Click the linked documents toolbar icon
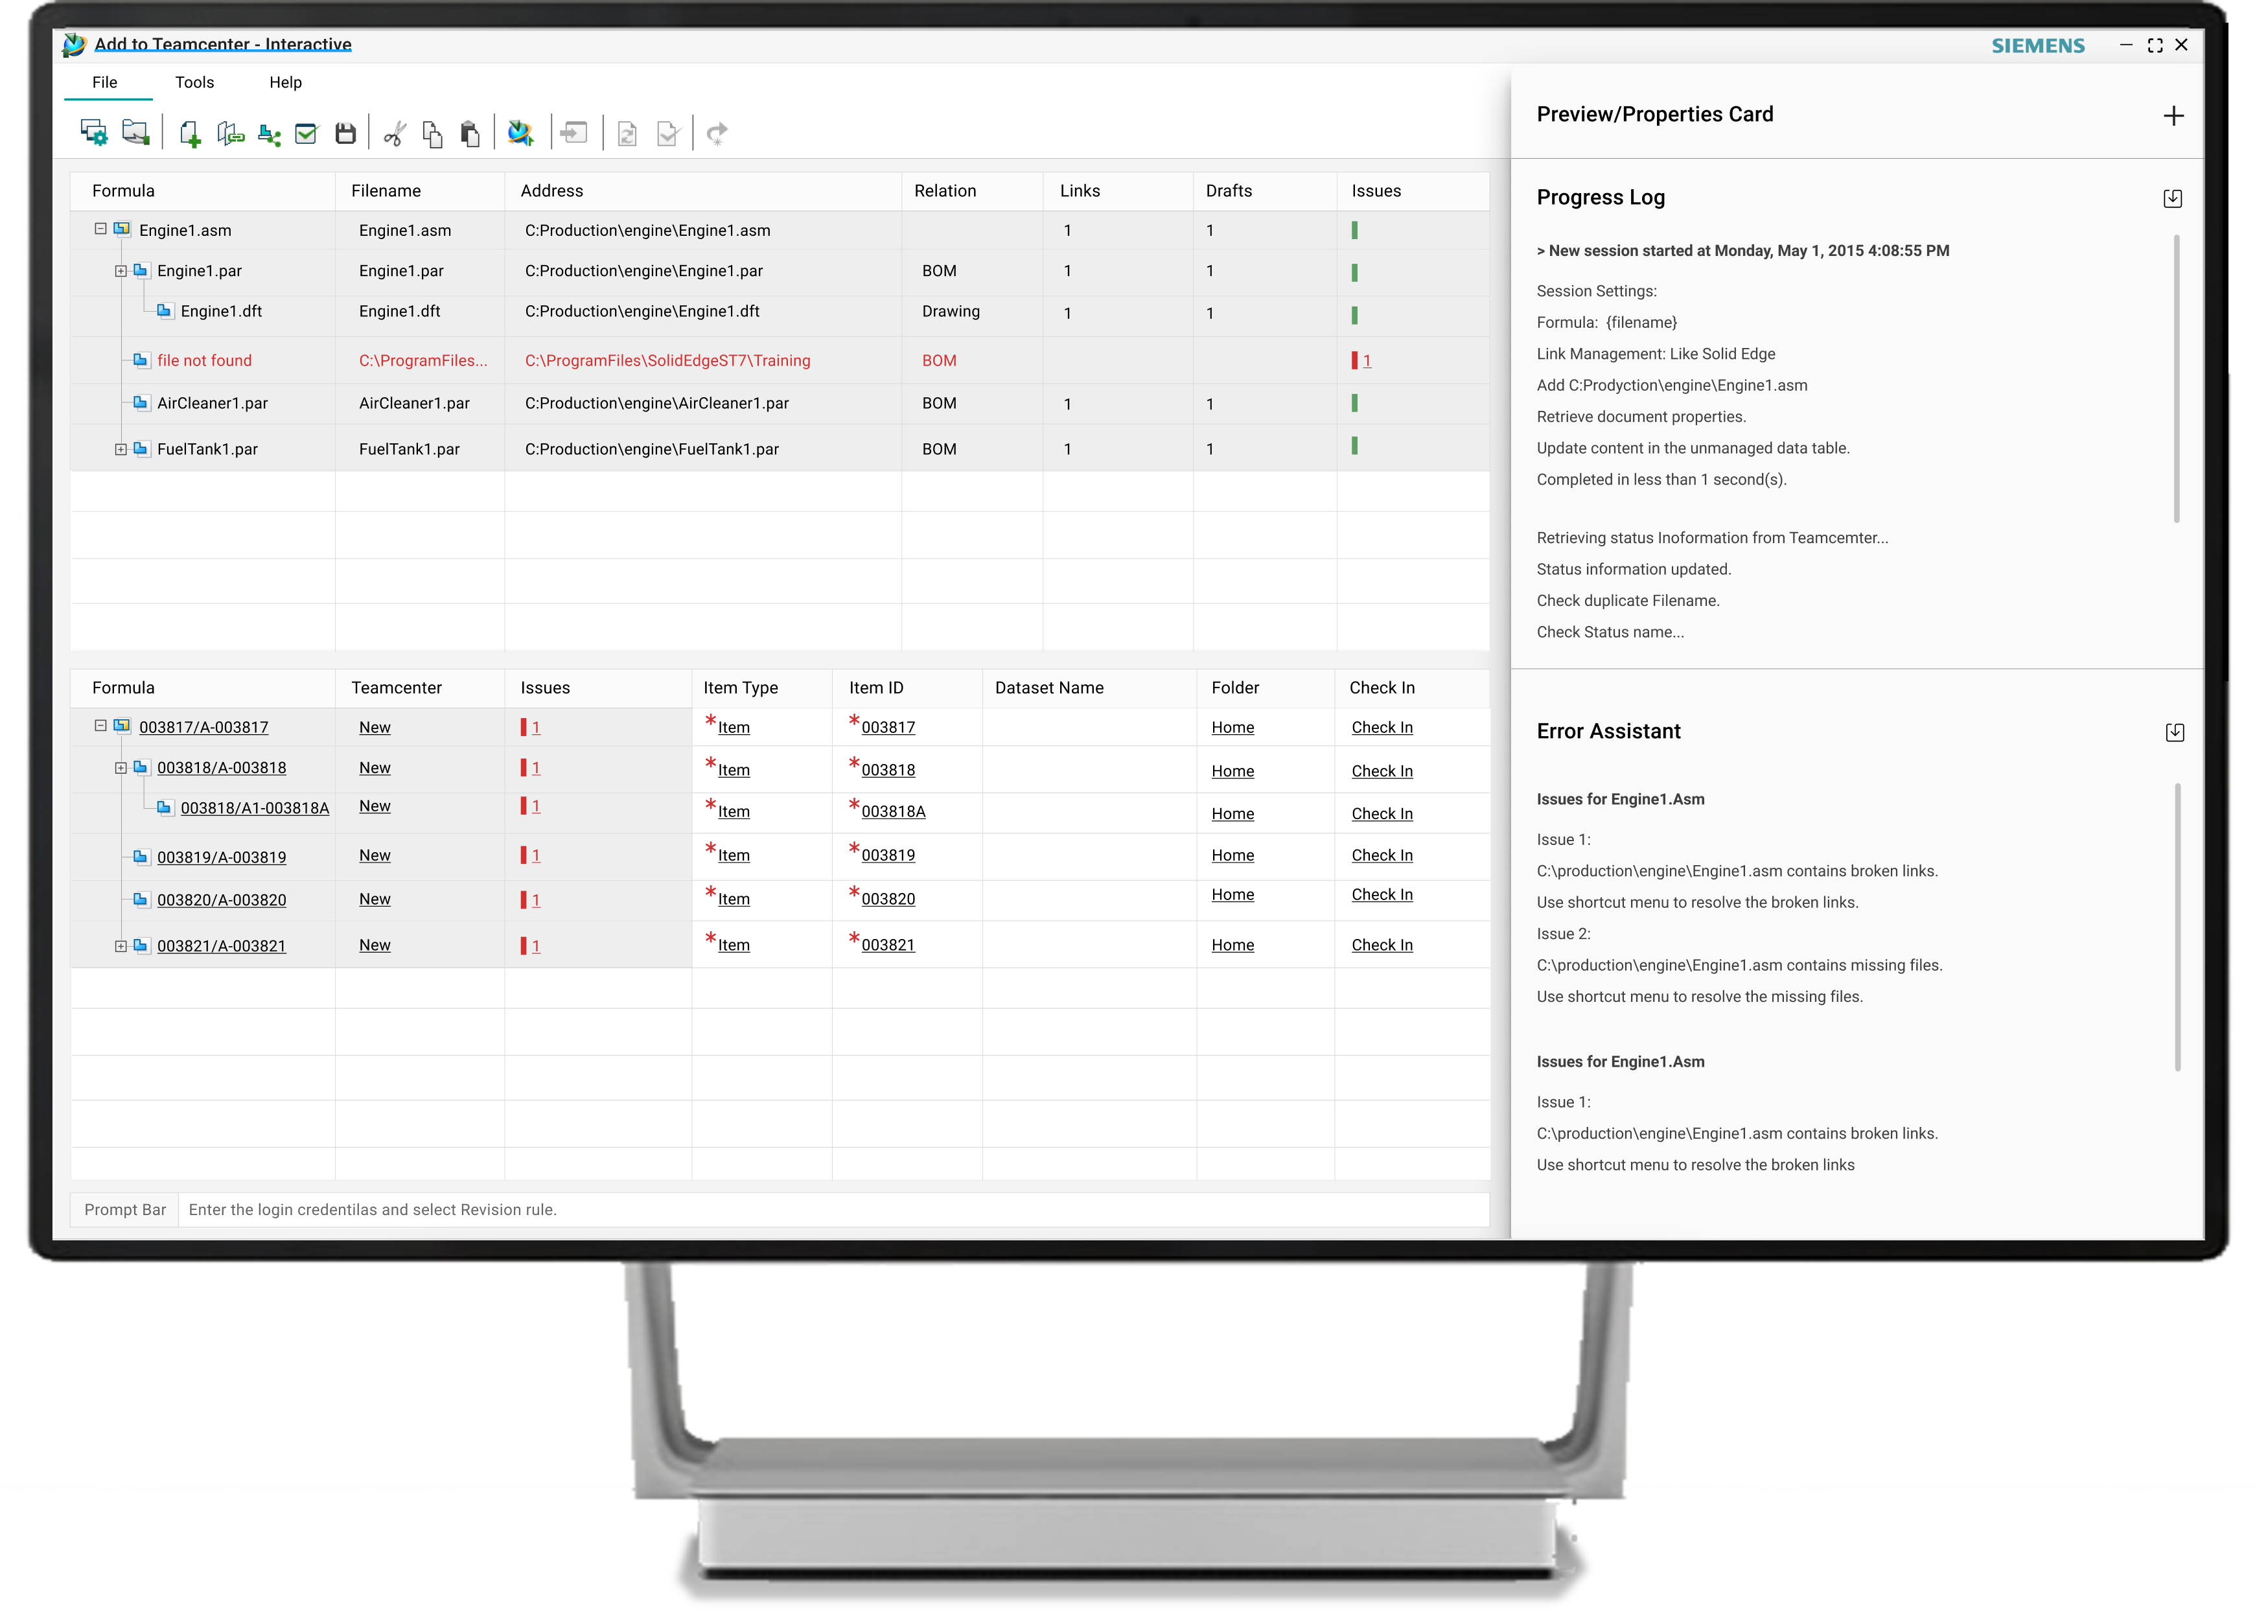The height and width of the screenshot is (1624, 2268). (x=230, y=133)
